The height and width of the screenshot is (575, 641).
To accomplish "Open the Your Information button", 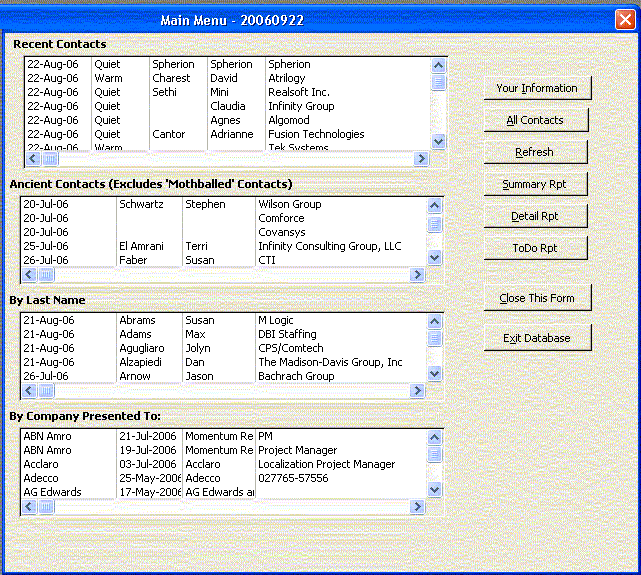I will pos(537,88).
